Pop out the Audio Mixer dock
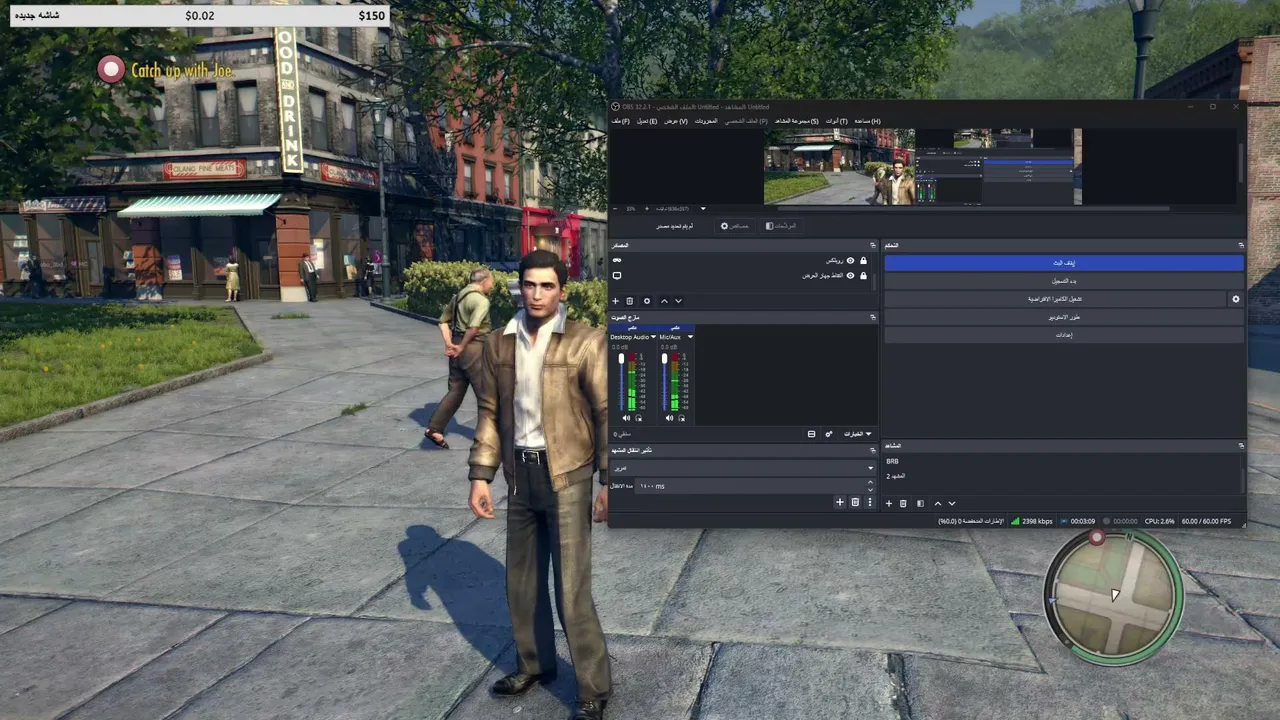 coord(873,317)
